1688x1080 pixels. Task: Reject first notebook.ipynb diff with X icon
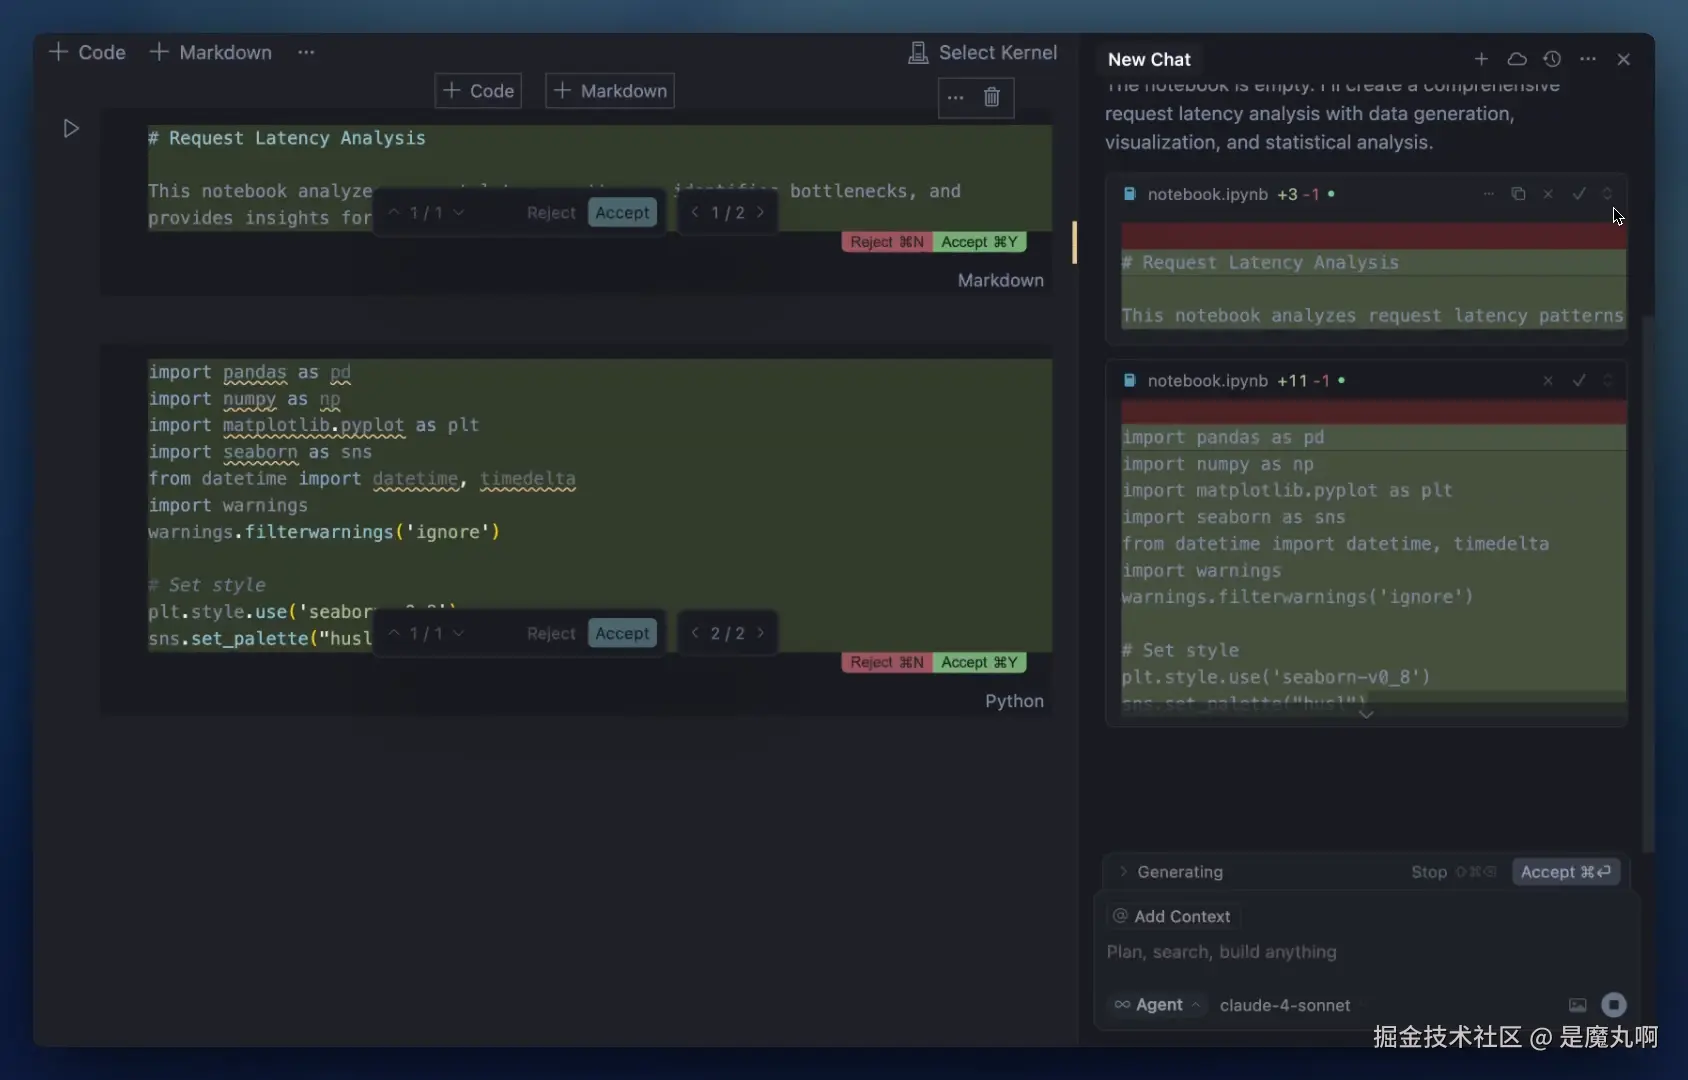pyautogui.click(x=1548, y=194)
